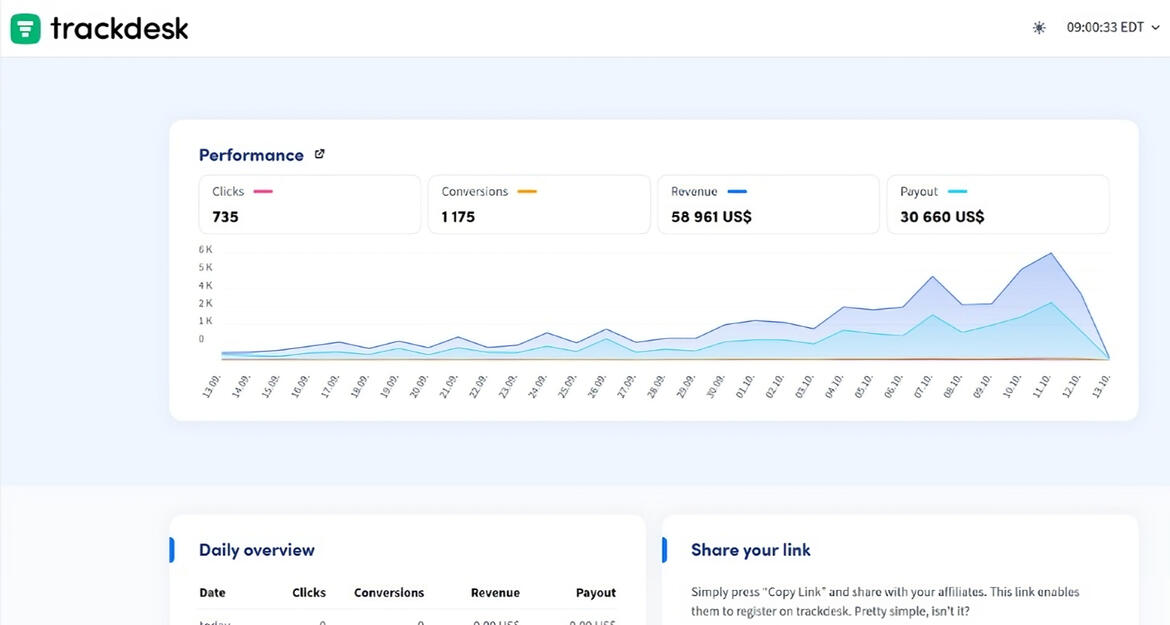Click the pink Clicks legend line
Viewport: 1170px width, 625px height.
(x=263, y=191)
